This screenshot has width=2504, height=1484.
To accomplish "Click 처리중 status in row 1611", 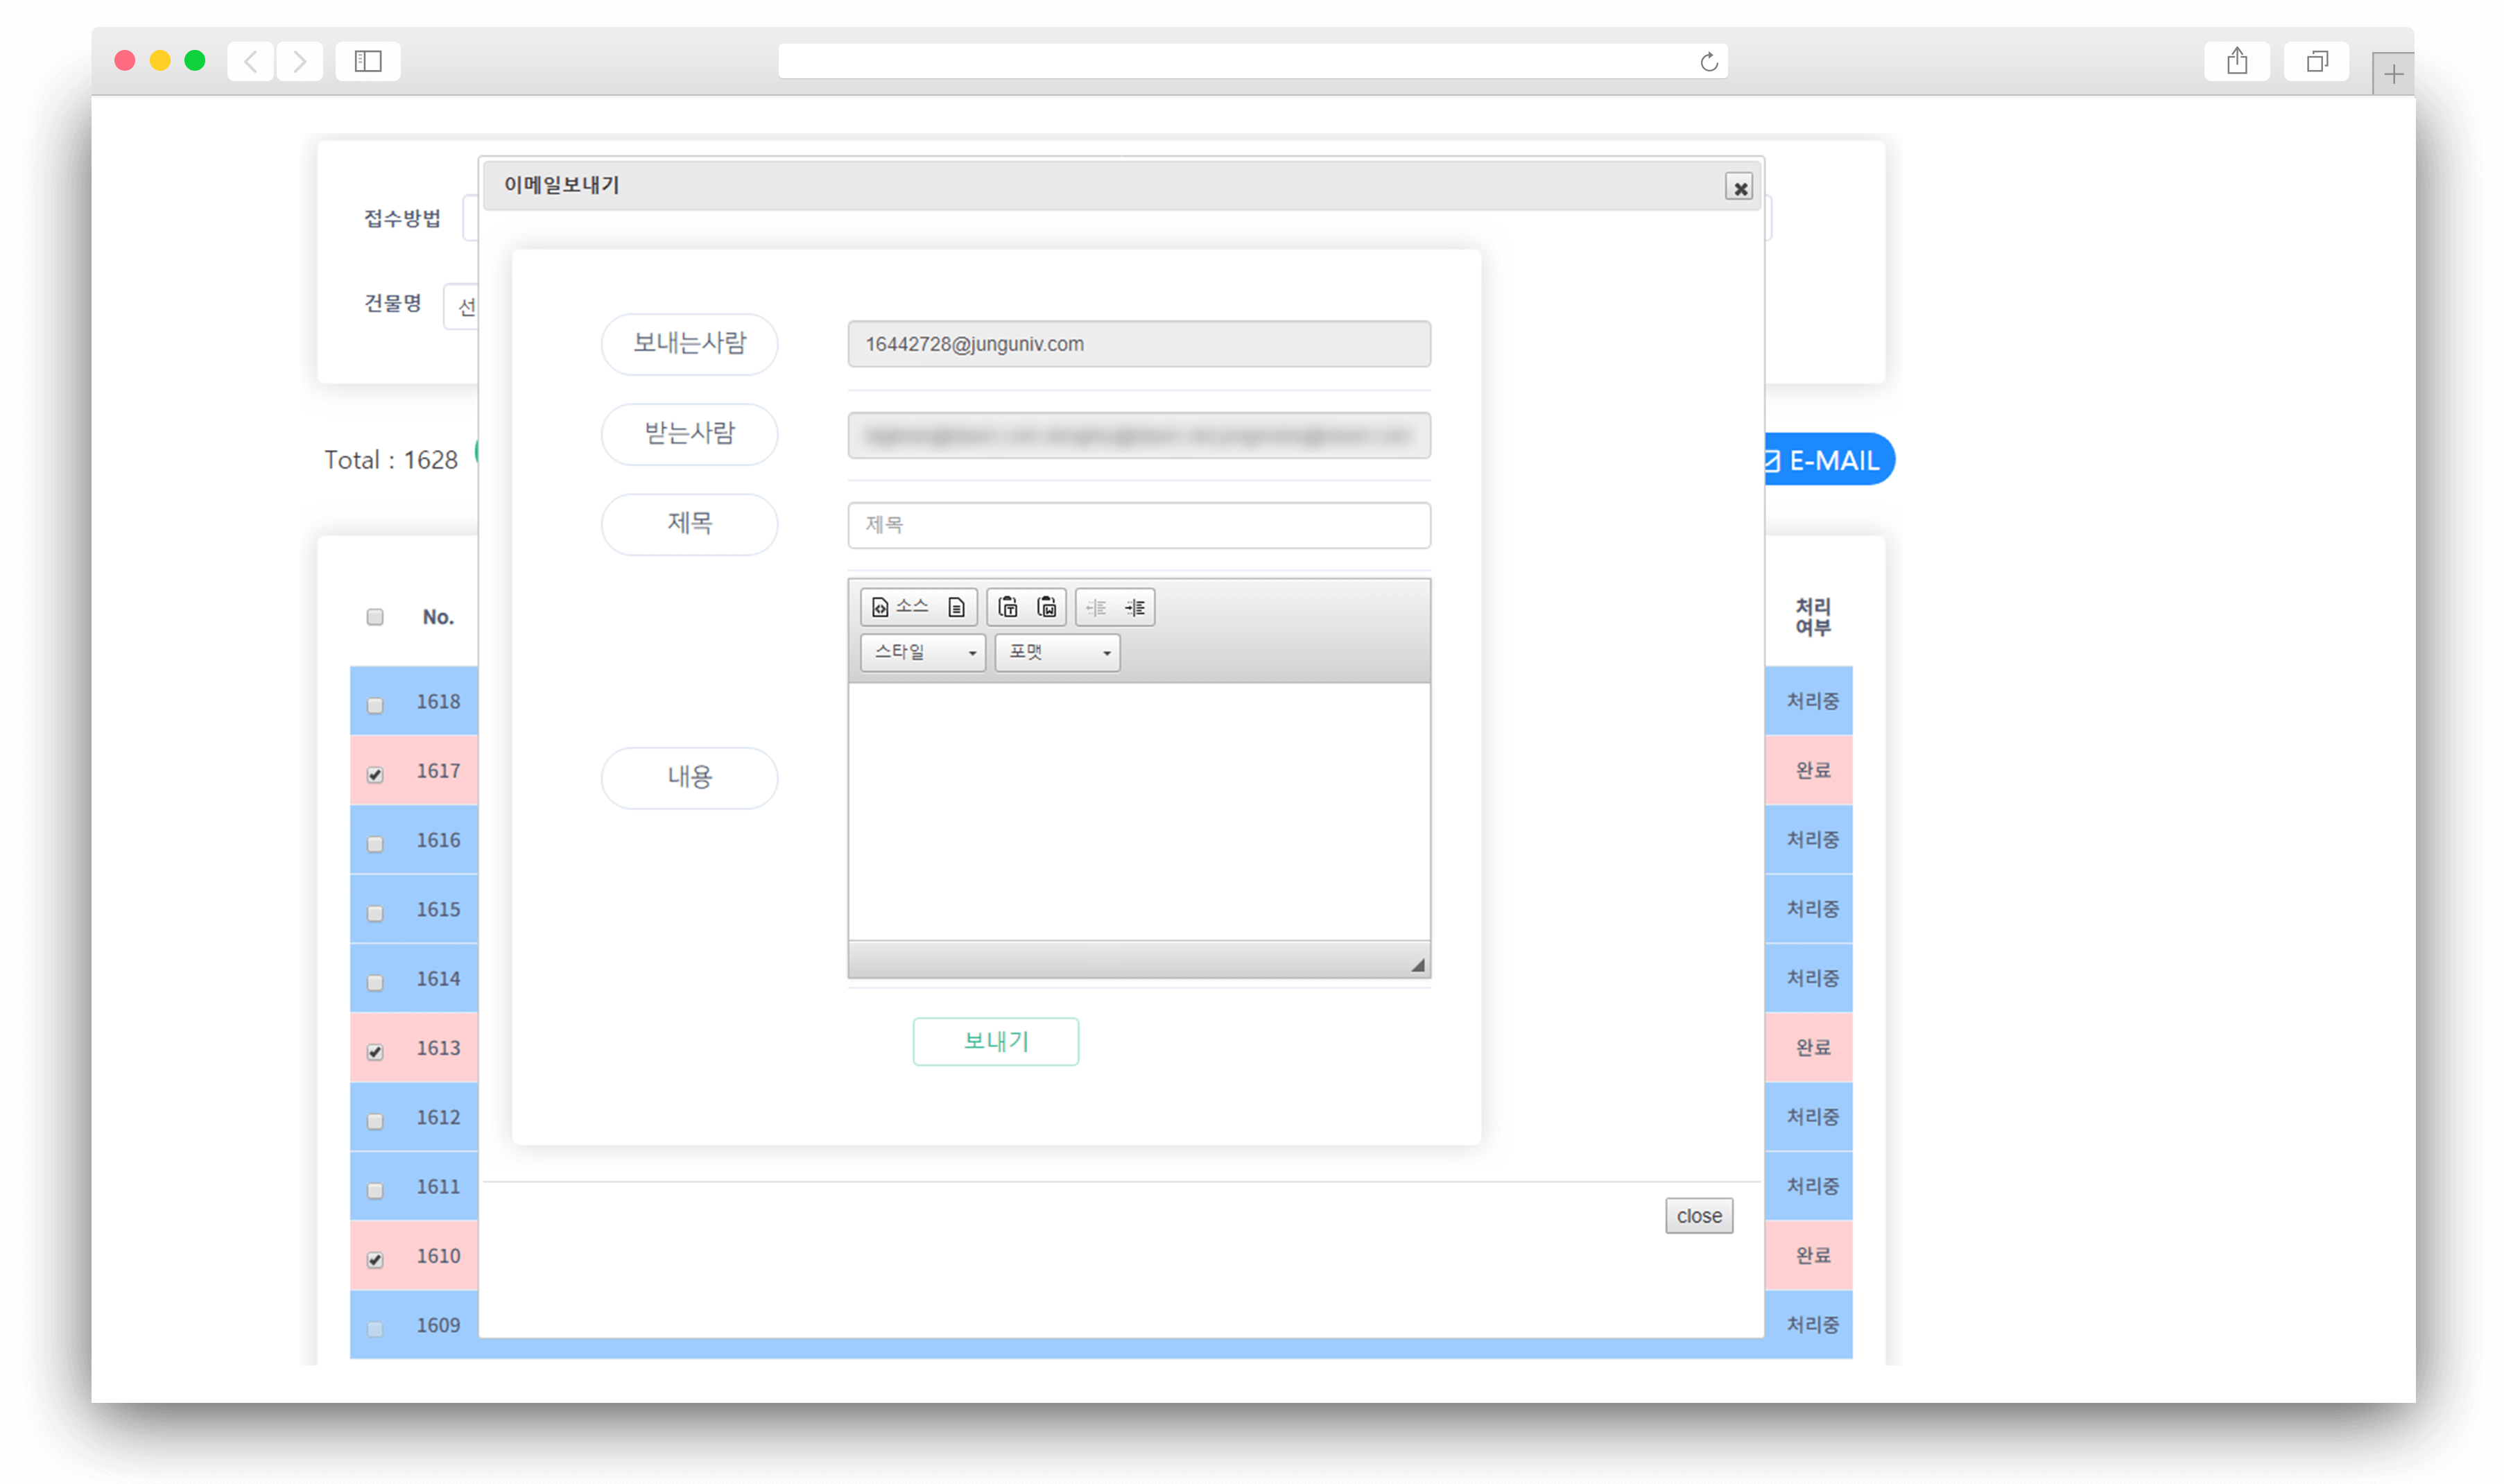I will [x=1812, y=1186].
